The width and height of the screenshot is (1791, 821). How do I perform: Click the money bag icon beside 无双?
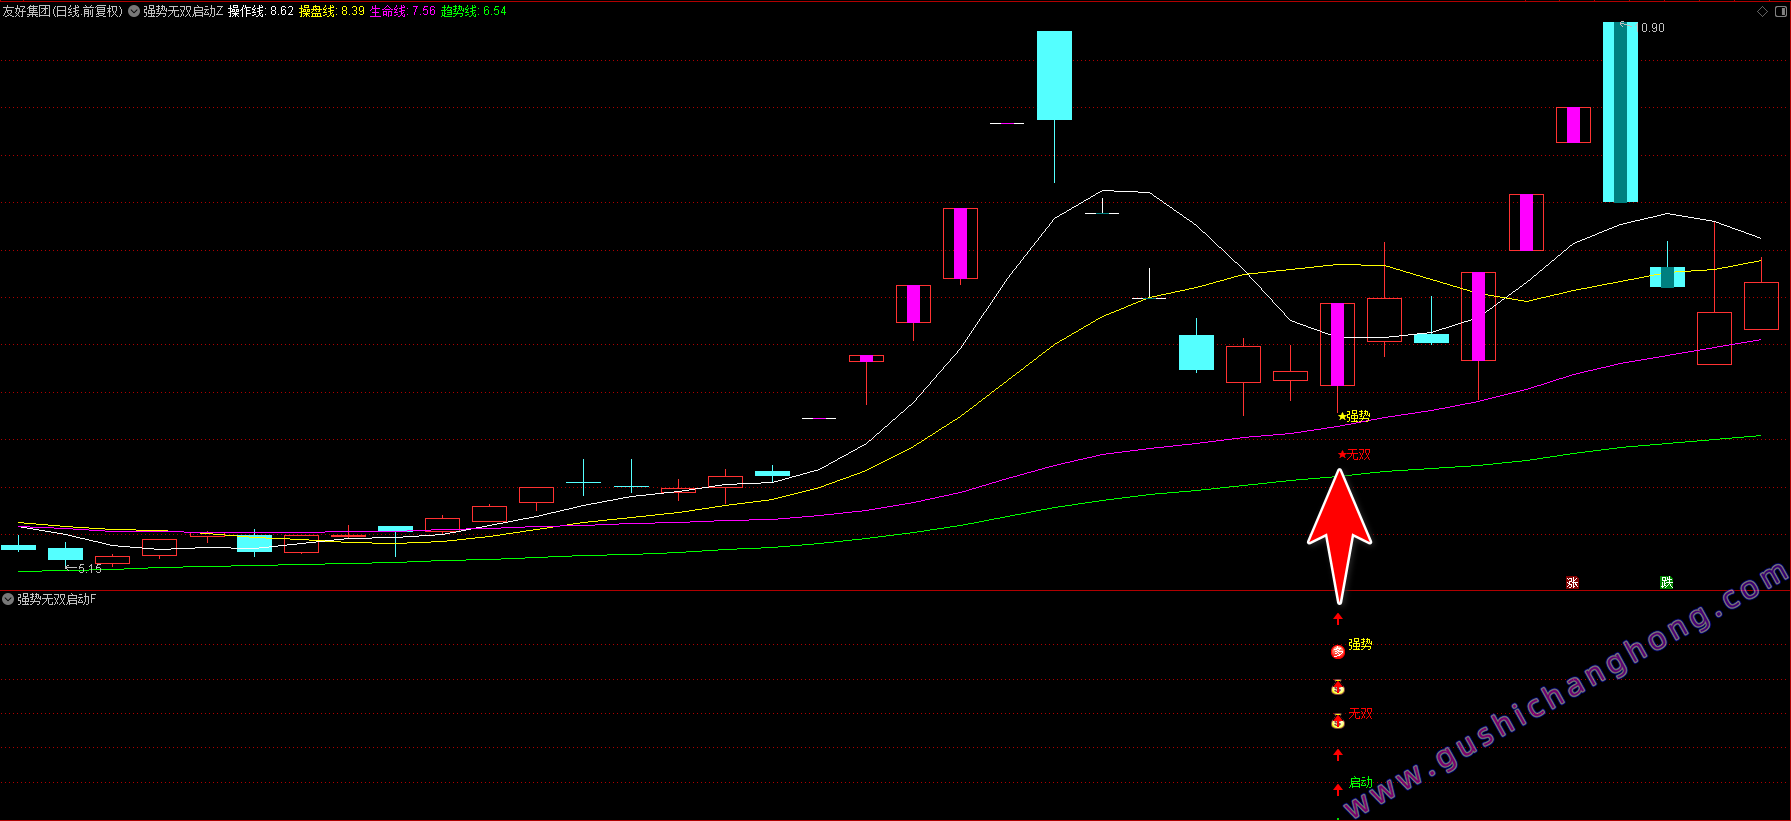(x=1338, y=720)
